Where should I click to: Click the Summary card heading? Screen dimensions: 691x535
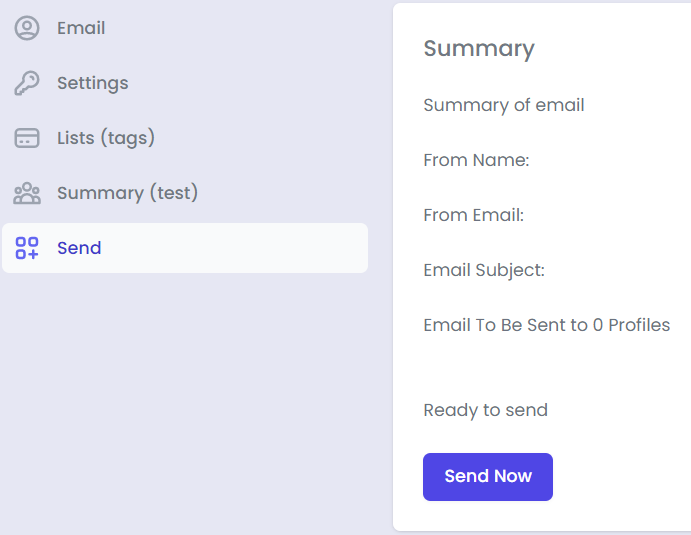click(479, 48)
